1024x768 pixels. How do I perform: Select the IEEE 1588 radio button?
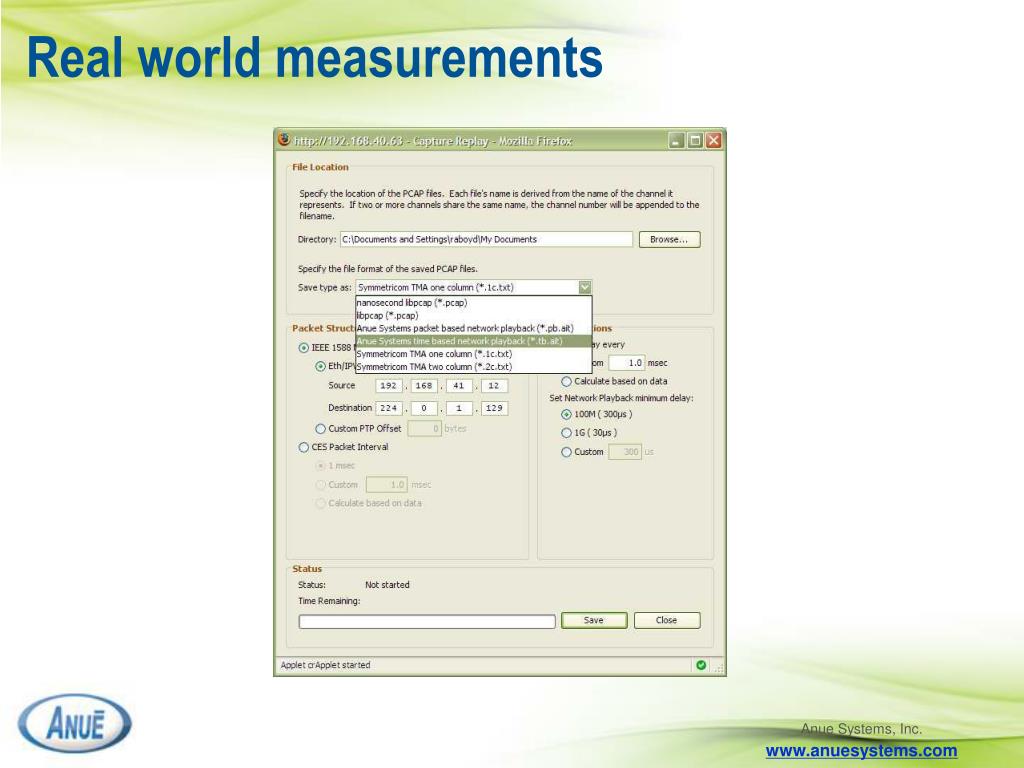pos(303,348)
